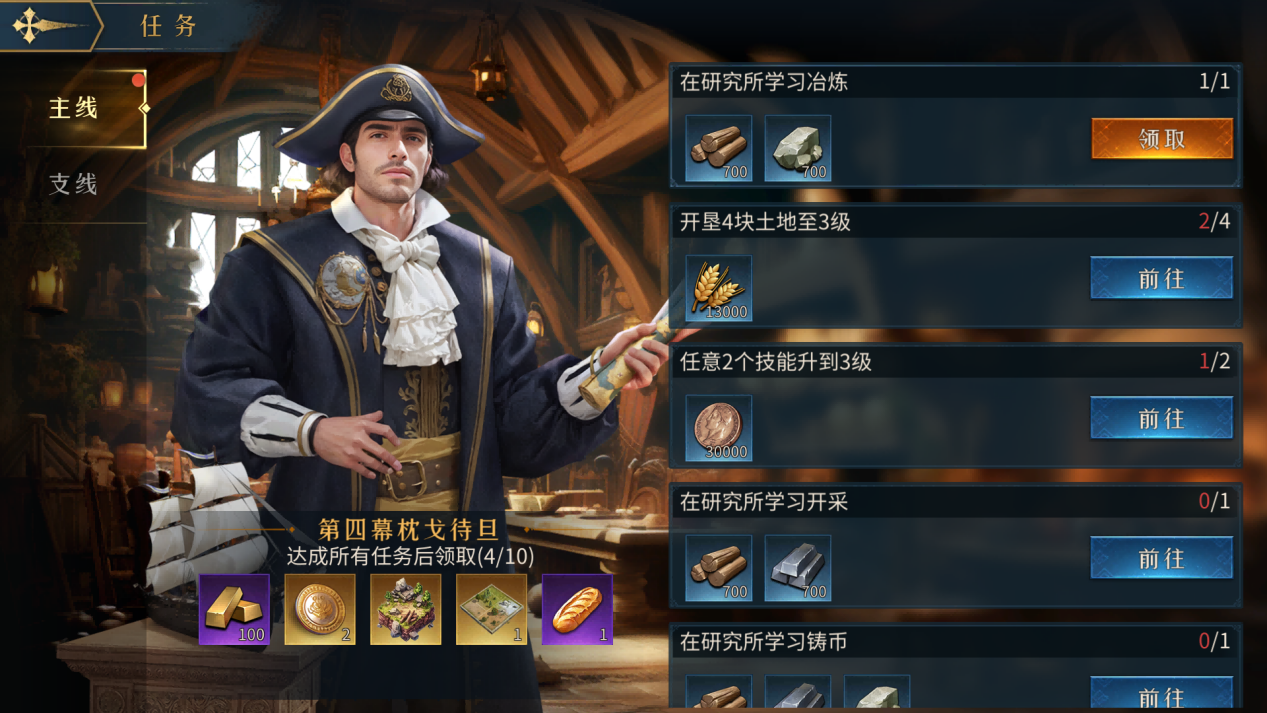Go to the 开垦4块土地至3级 task via 前往

click(x=1161, y=278)
